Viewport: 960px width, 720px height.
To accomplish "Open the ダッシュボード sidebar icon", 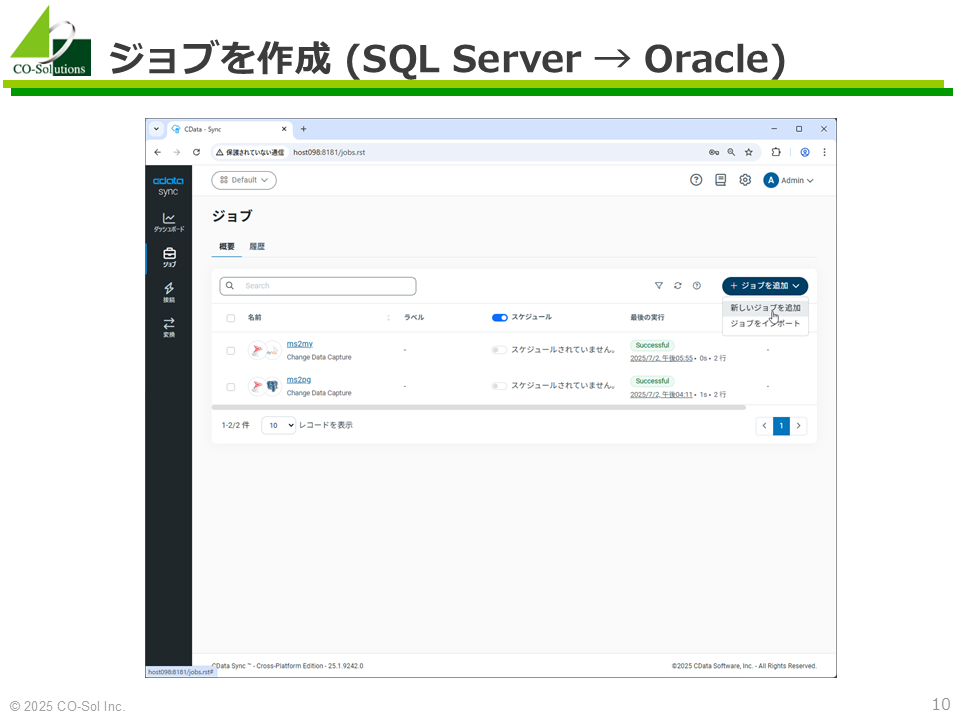I will (x=168, y=222).
